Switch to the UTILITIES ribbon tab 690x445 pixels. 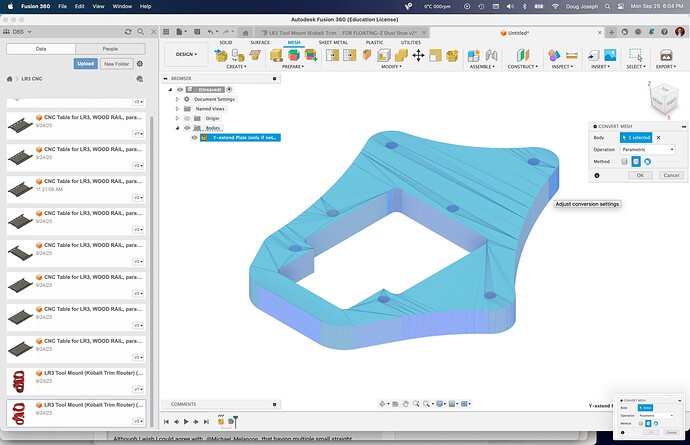coord(411,42)
